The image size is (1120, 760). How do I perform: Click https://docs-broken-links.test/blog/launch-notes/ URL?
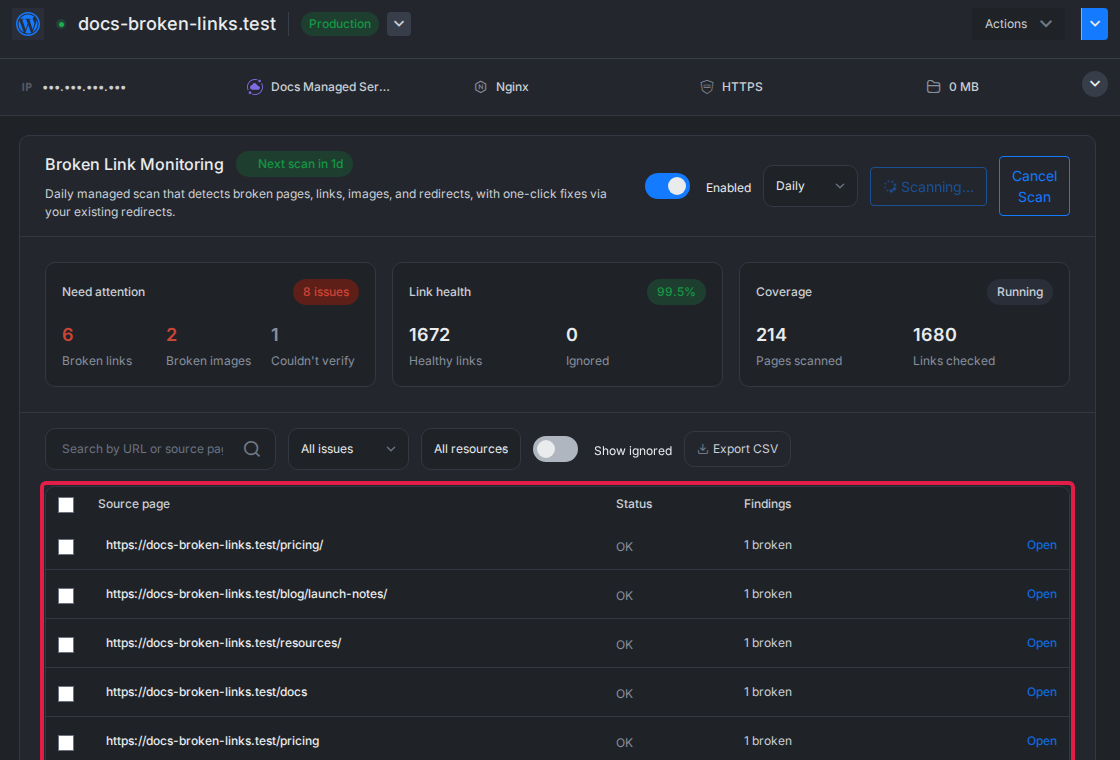pos(246,594)
